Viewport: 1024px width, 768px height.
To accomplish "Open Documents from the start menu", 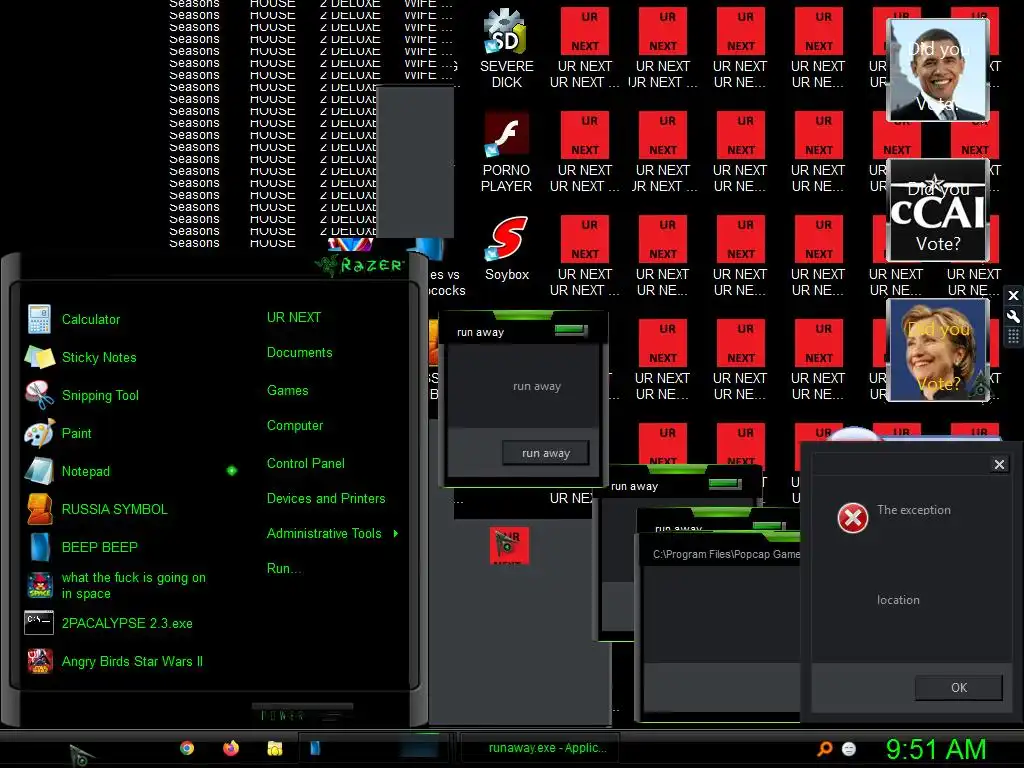I will click(300, 353).
